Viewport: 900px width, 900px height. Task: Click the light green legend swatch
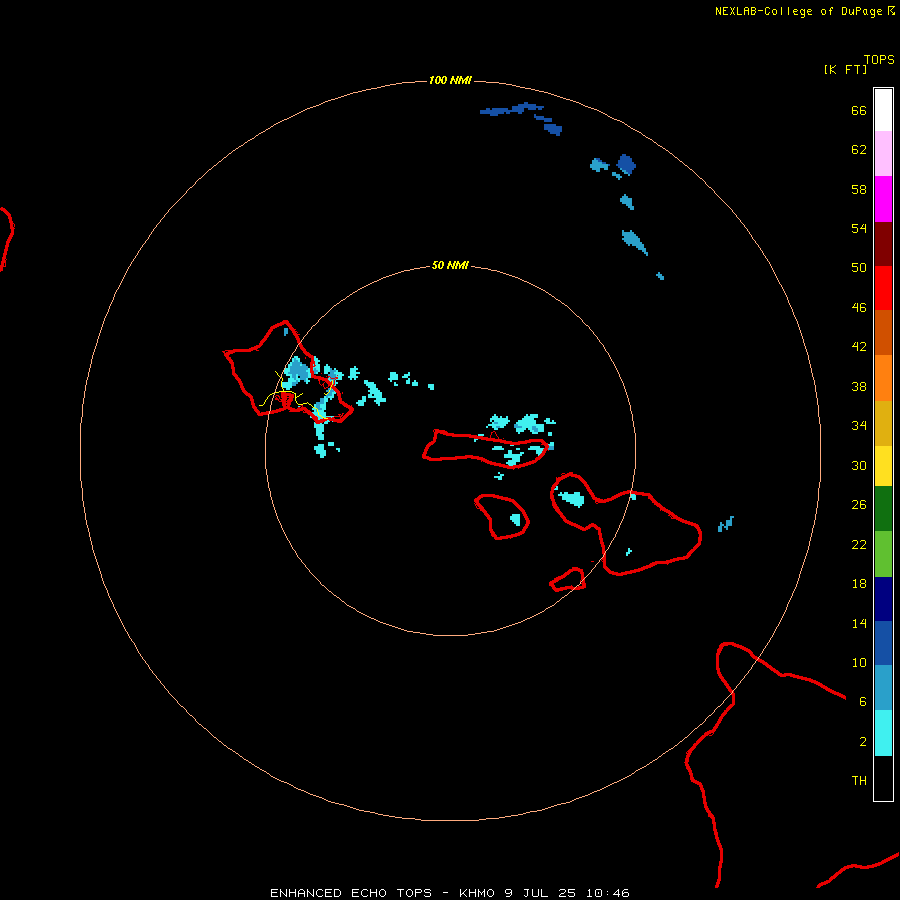pyautogui.click(x=883, y=554)
